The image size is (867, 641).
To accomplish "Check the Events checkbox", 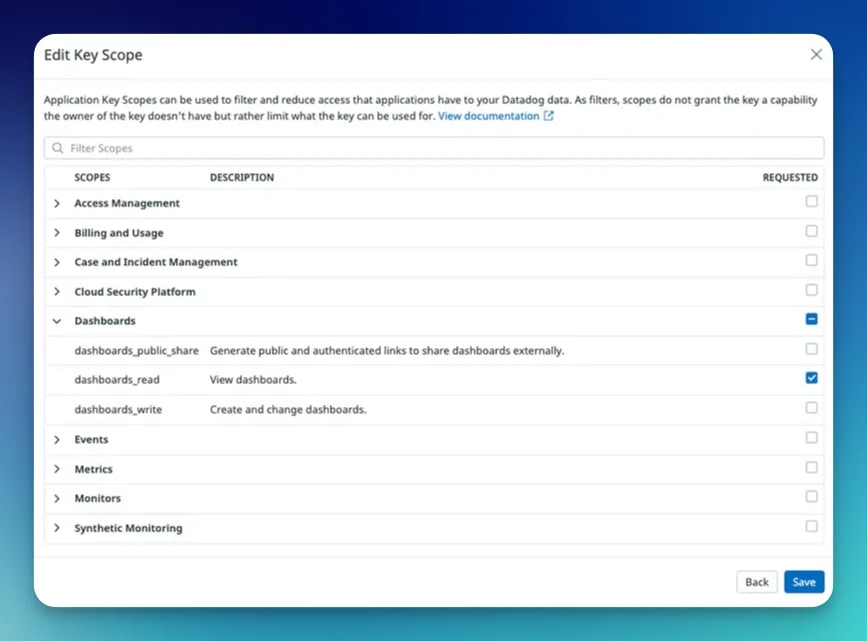I will pos(811,437).
